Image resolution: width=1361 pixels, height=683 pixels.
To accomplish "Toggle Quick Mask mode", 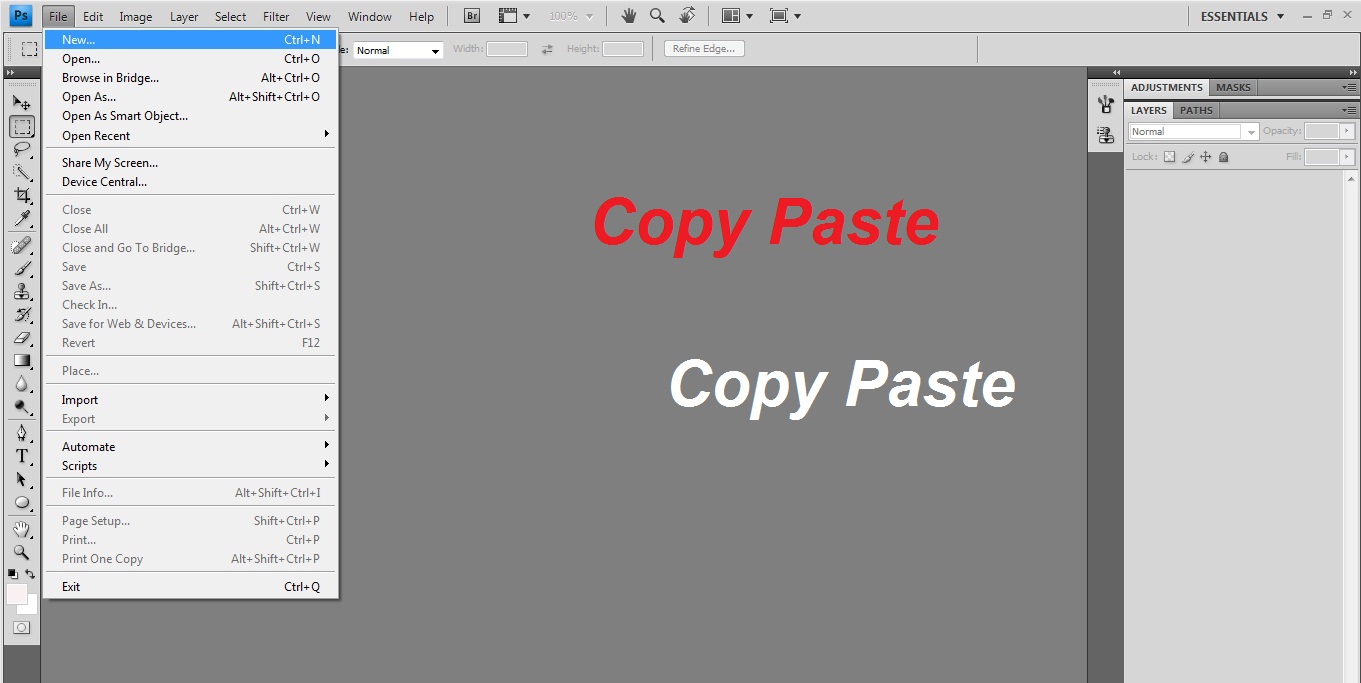I will click(21, 628).
